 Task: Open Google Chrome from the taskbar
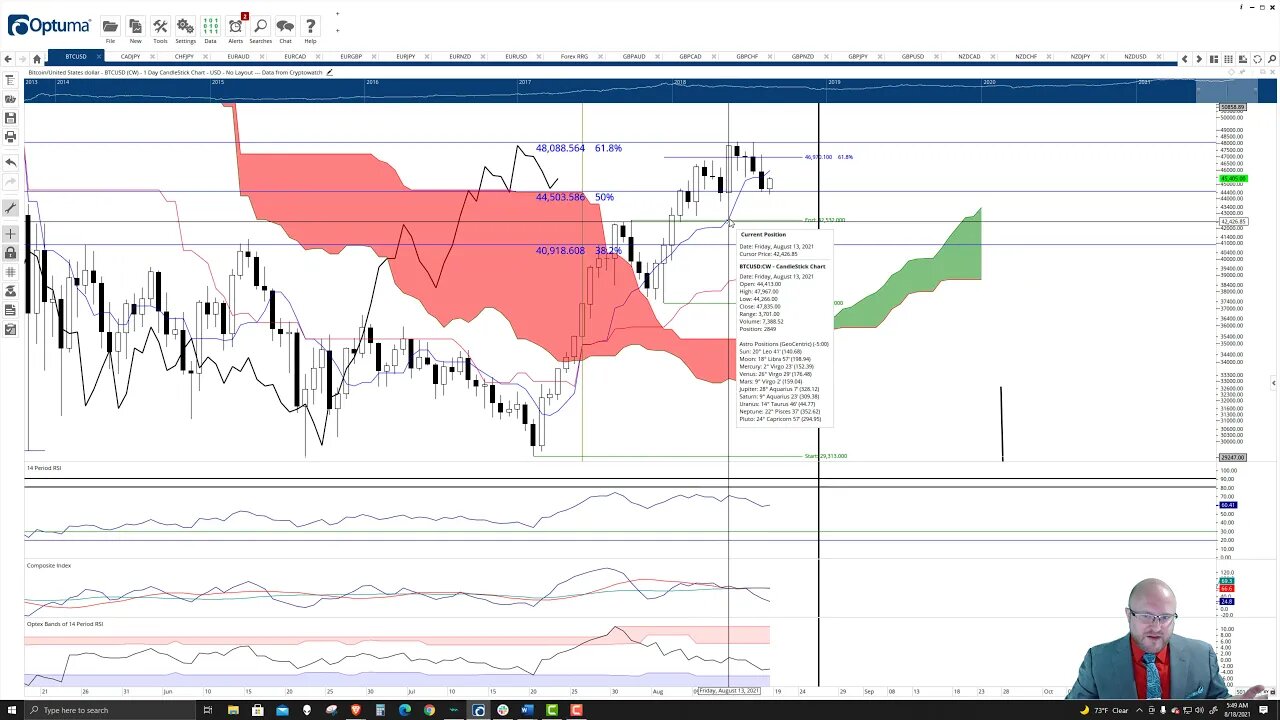[429, 710]
